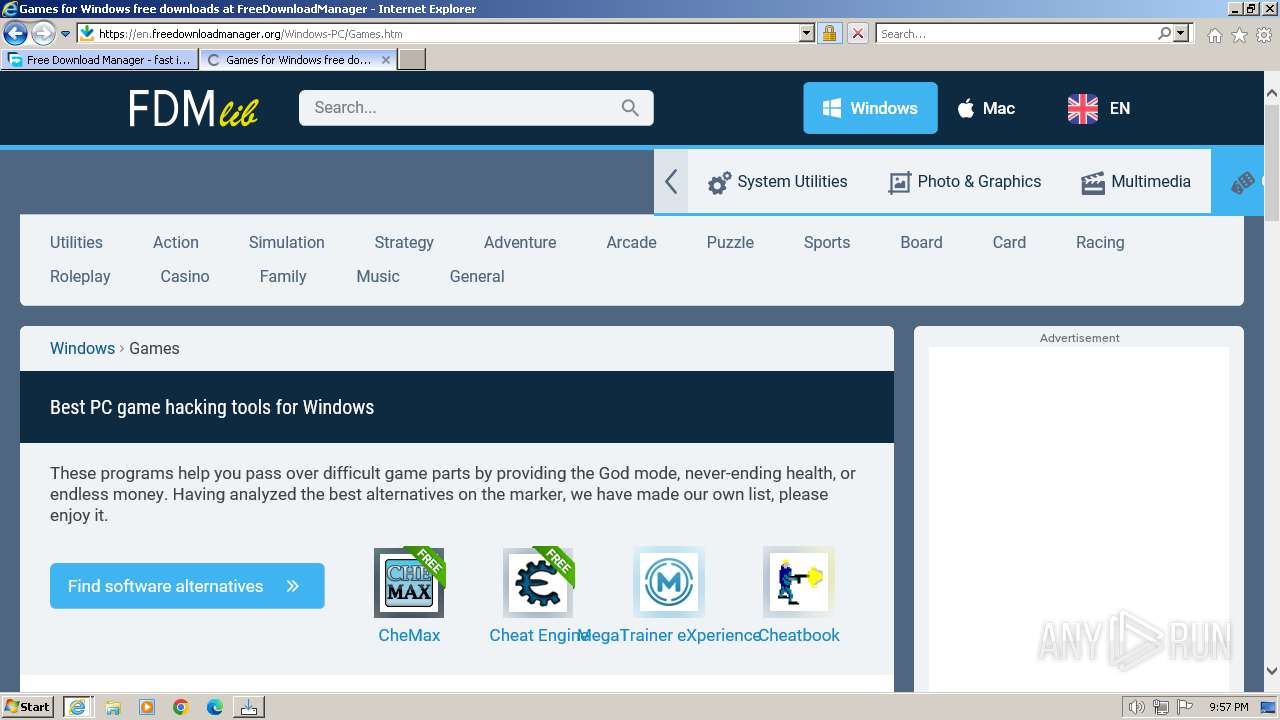This screenshot has width=1280, height=720.
Task: Open Multimedia category
Action: tap(1136, 182)
